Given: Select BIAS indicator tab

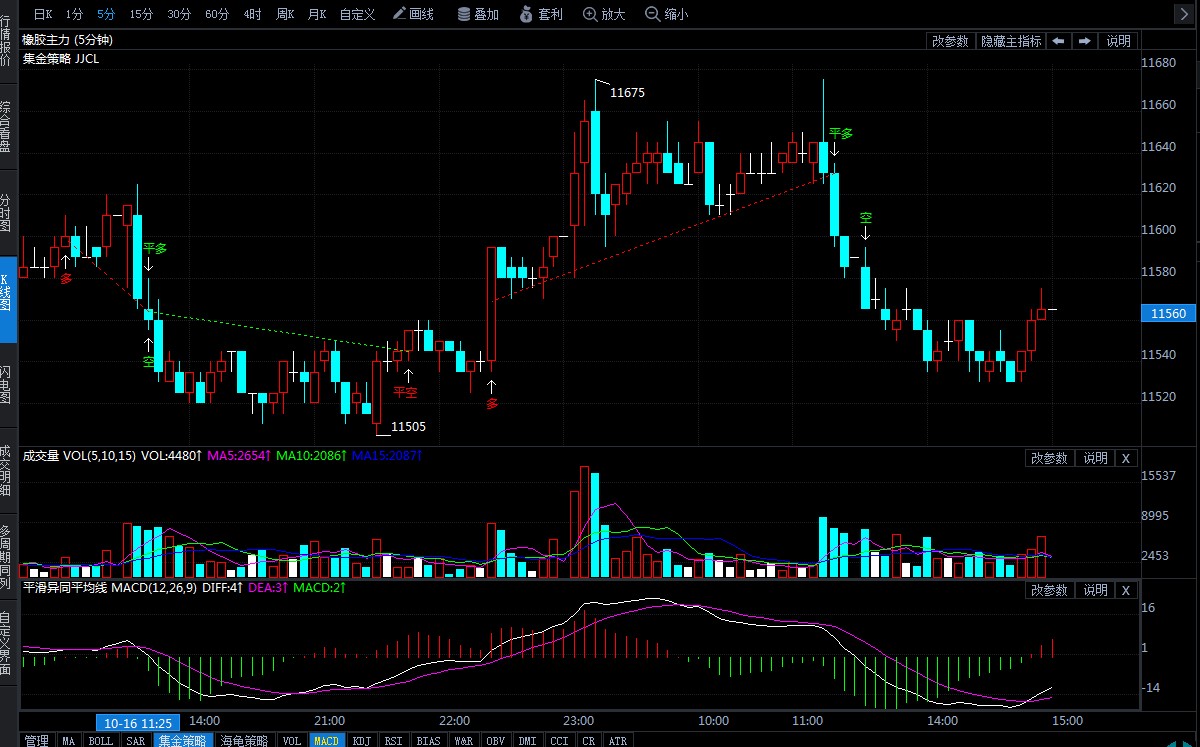Looking at the screenshot, I should (428, 740).
